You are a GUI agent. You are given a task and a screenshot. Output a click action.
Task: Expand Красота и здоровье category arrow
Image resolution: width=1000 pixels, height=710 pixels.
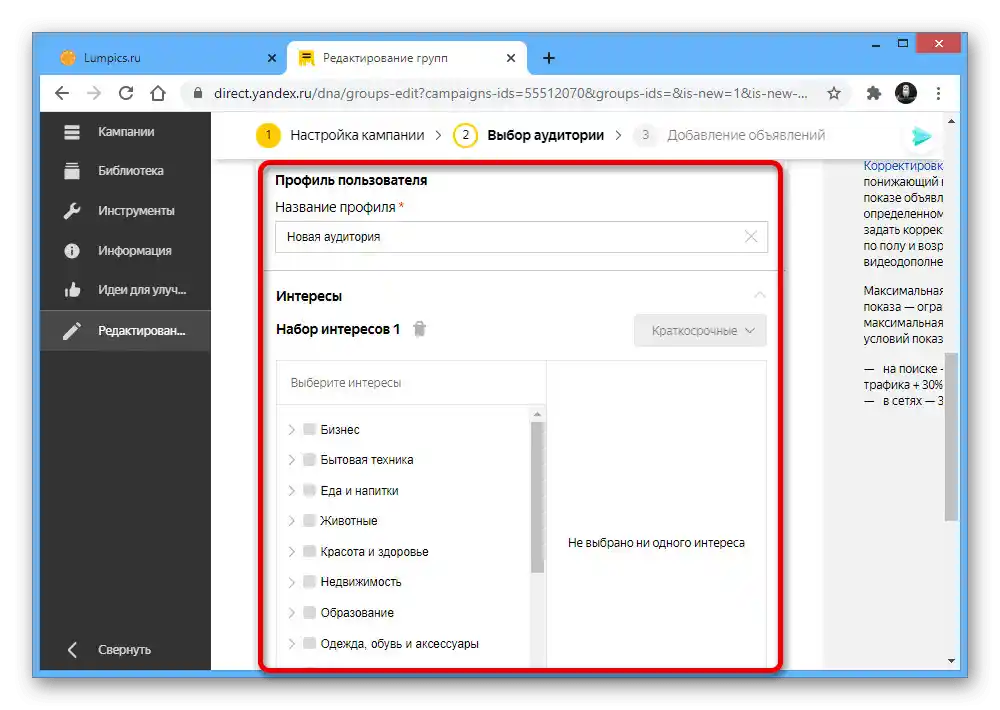pos(291,551)
